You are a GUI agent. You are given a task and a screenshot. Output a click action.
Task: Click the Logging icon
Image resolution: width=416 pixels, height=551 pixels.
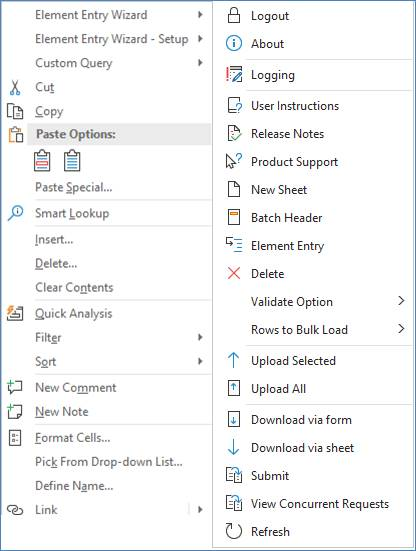234,74
